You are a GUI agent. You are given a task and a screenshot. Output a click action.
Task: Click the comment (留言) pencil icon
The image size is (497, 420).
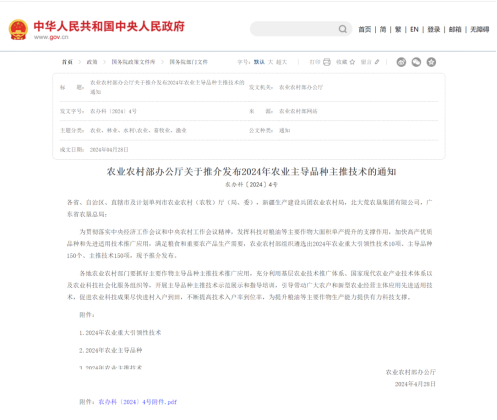377,62
